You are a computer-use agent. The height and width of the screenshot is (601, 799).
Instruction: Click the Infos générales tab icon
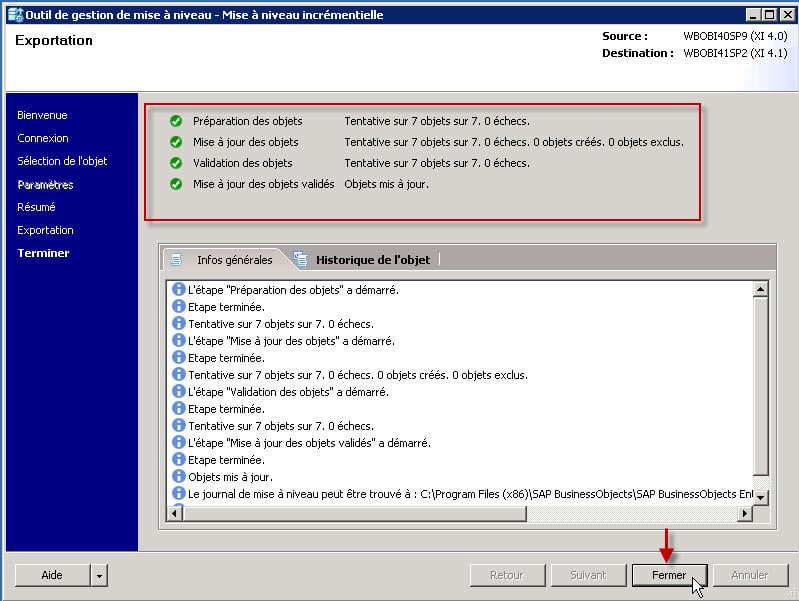(x=177, y=259)
